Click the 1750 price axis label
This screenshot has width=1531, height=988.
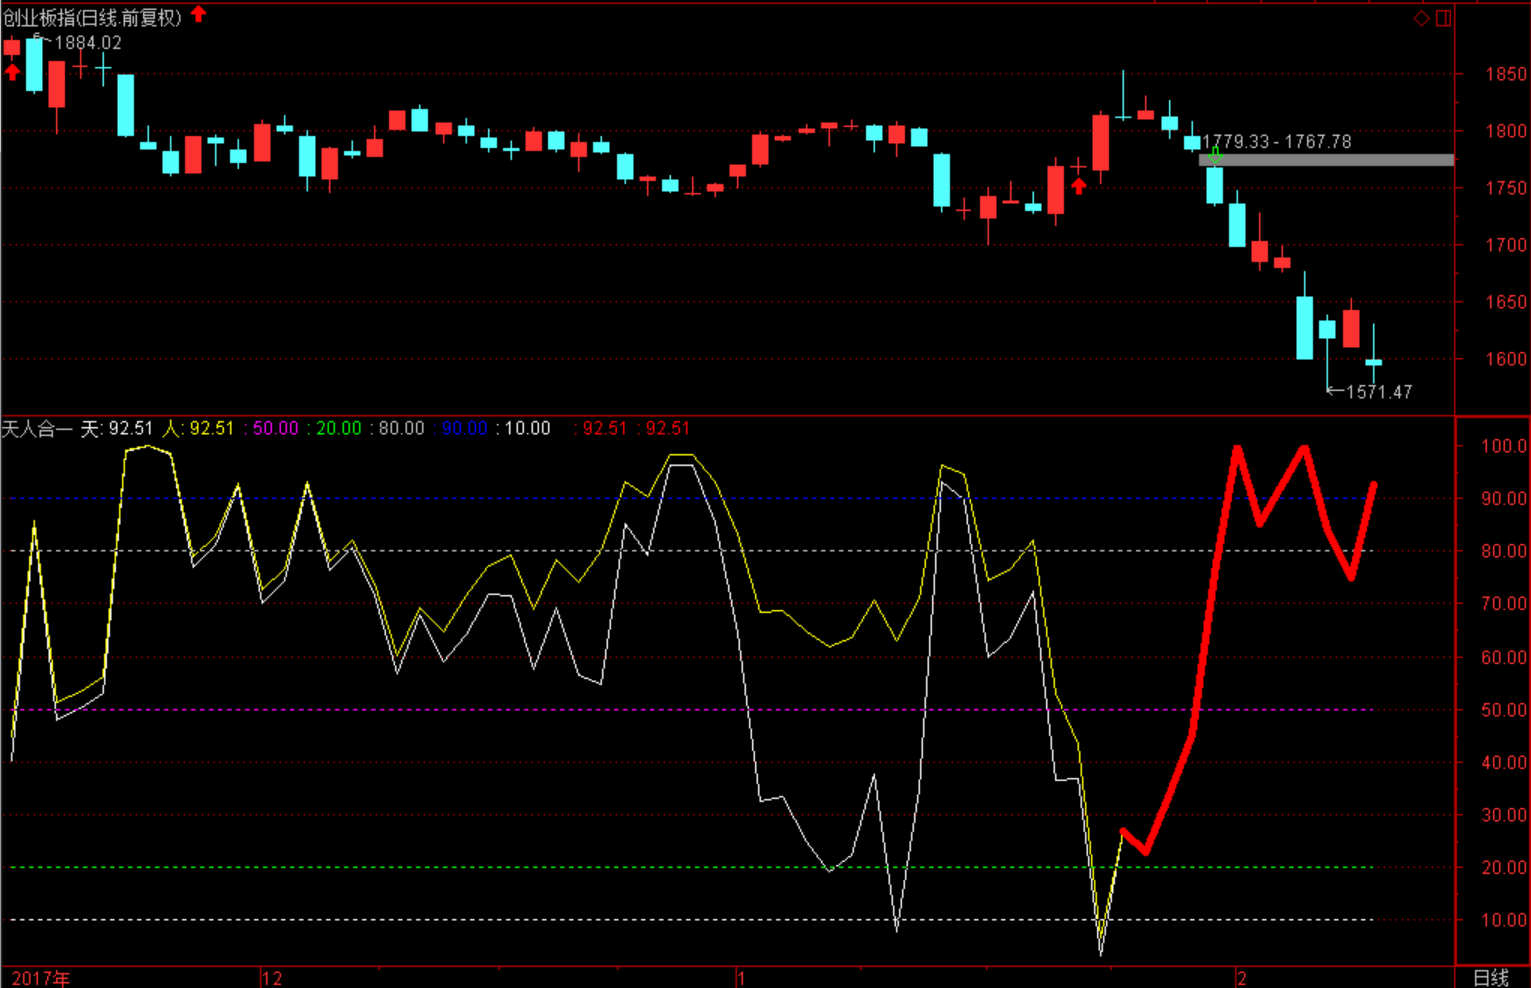(x=1506, y=188)
